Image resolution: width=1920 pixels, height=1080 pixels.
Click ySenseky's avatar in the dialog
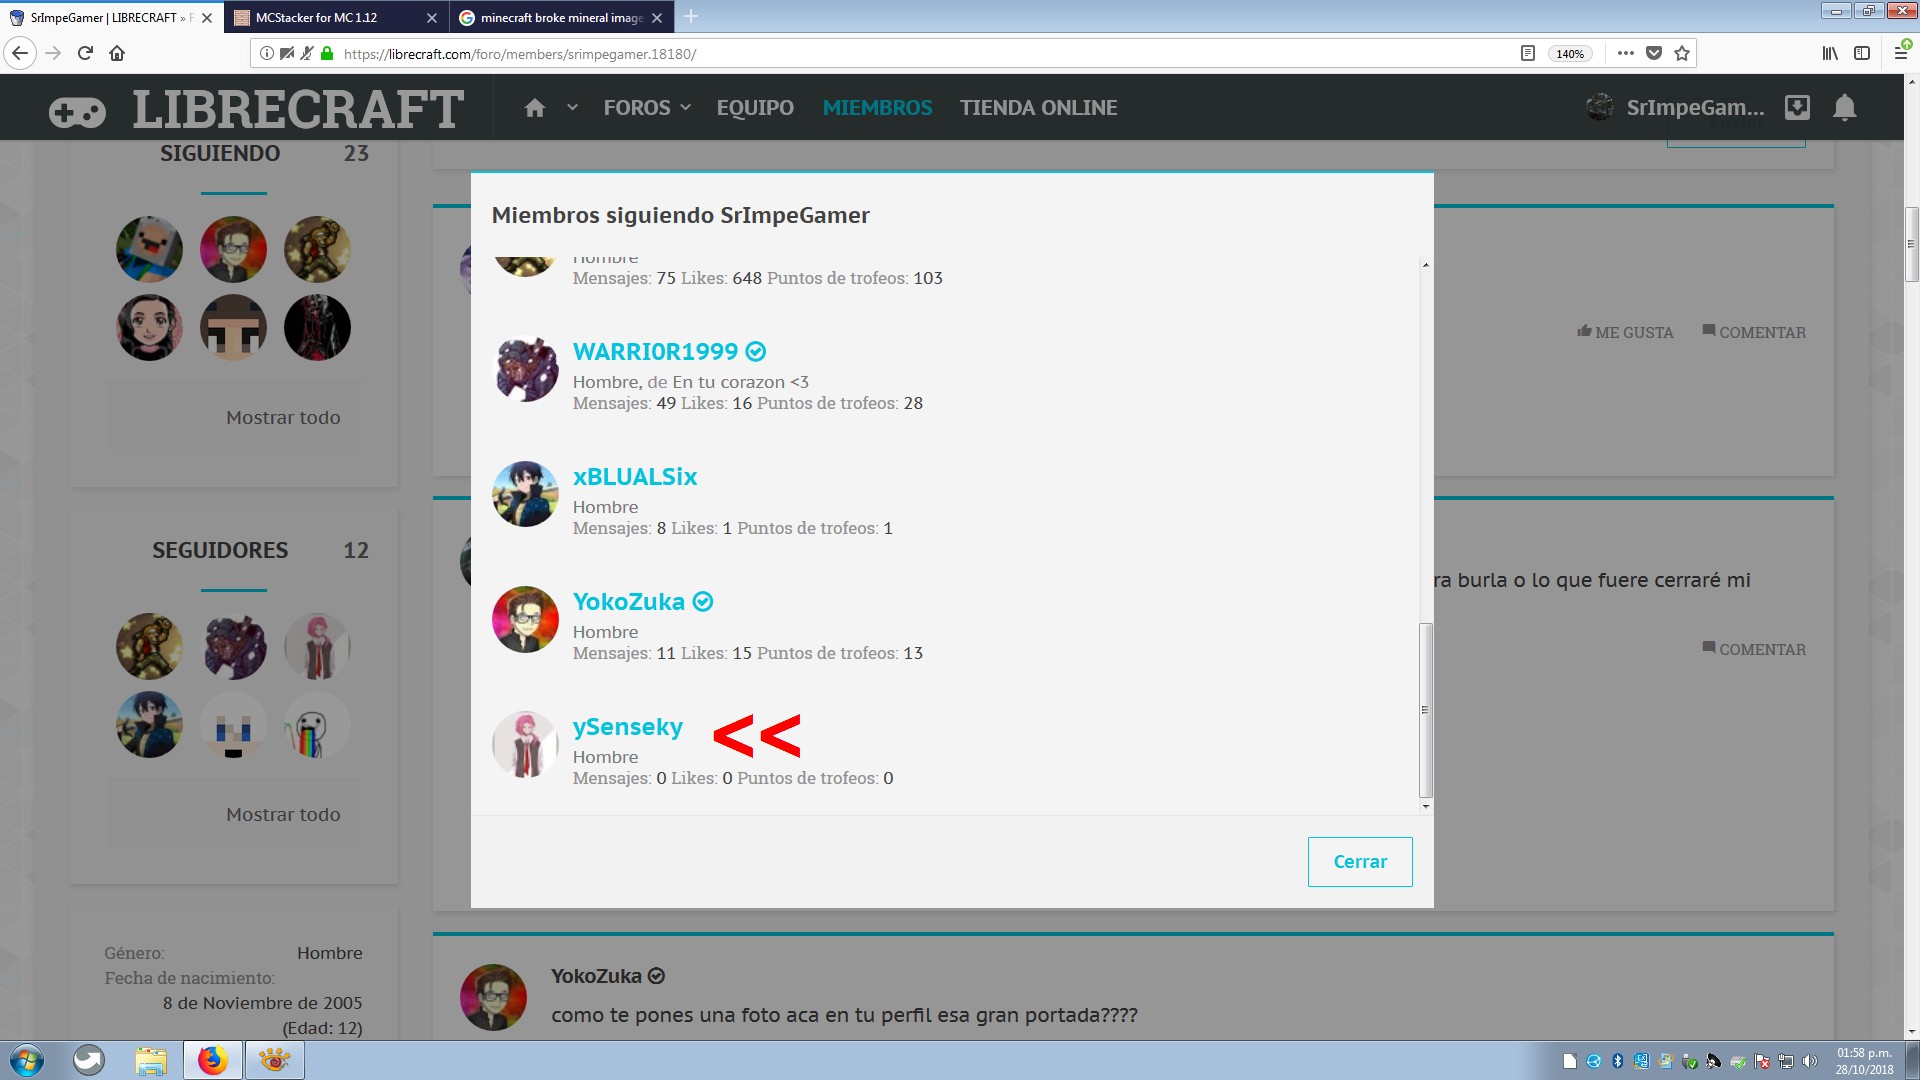525,744
